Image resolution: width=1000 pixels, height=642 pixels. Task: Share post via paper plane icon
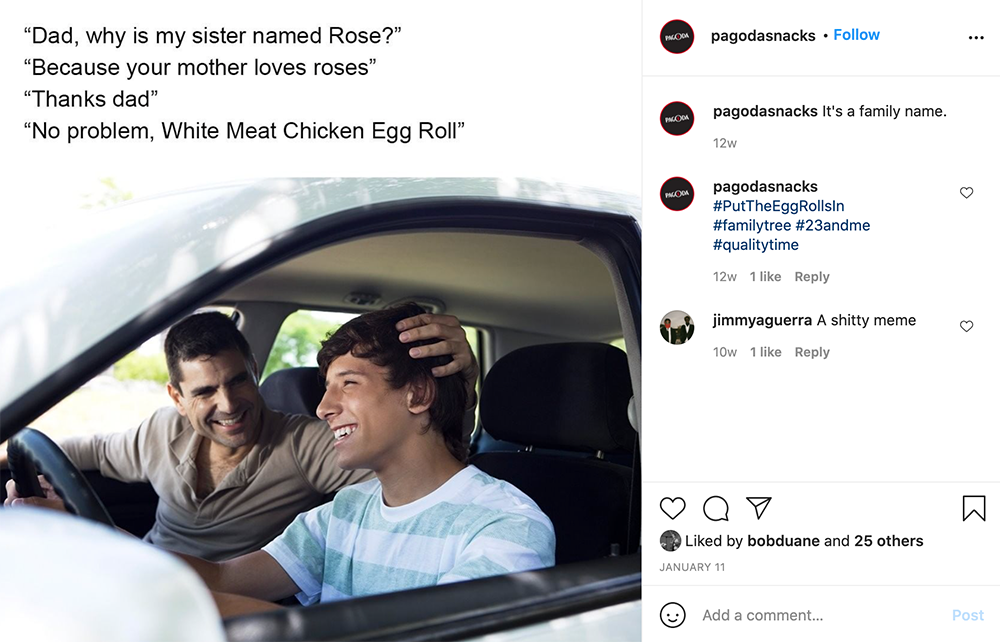point(759,508)
